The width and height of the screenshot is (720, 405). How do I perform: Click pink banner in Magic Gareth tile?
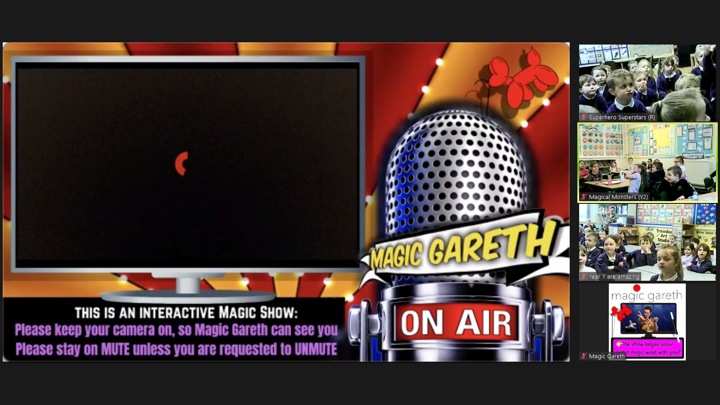[x=647, y=348]
